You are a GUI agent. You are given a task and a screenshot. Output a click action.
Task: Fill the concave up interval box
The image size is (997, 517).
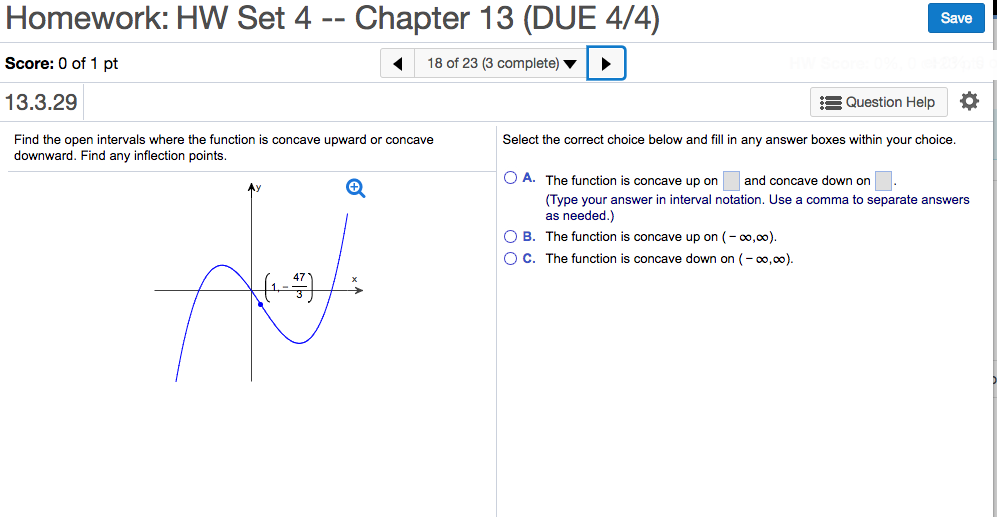click(x=731, y=181)
